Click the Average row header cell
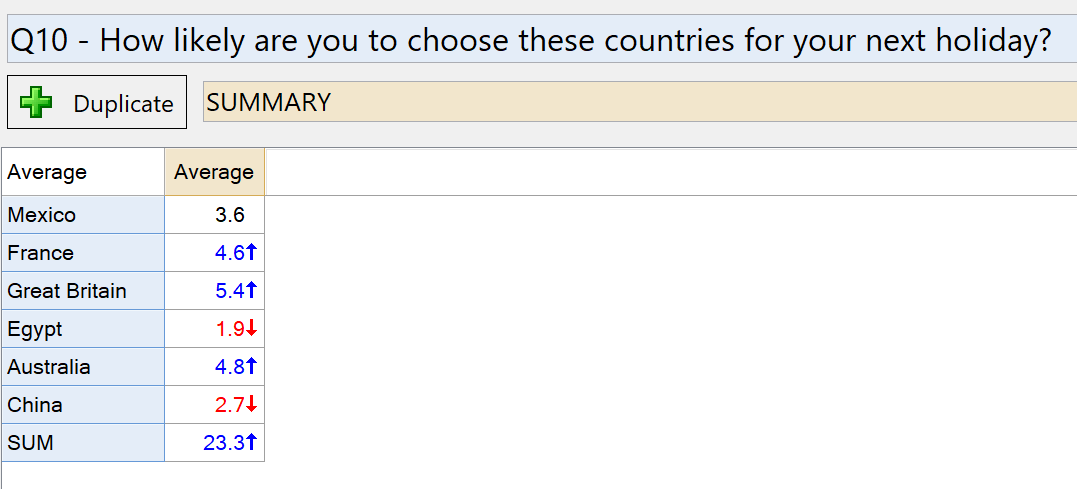 pyautogui.click(x=83, y=172)
